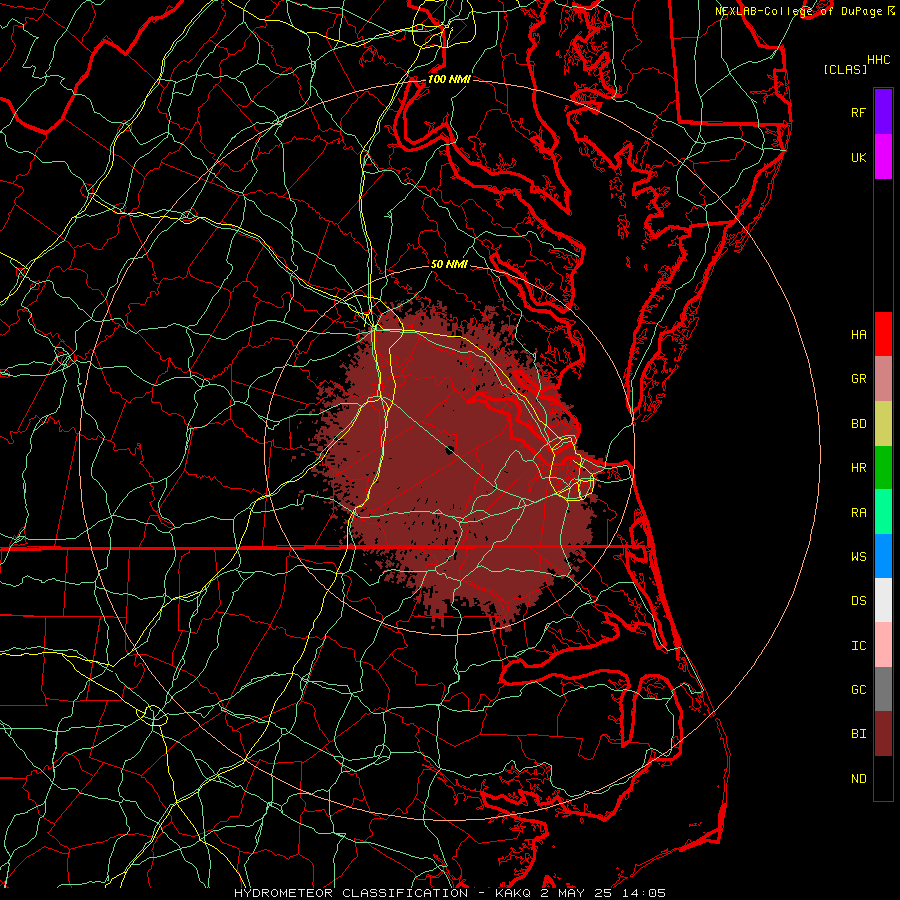This screenshot has width=900, height=900.
Task: Click the BI legend label
Action: click(858, 734)
